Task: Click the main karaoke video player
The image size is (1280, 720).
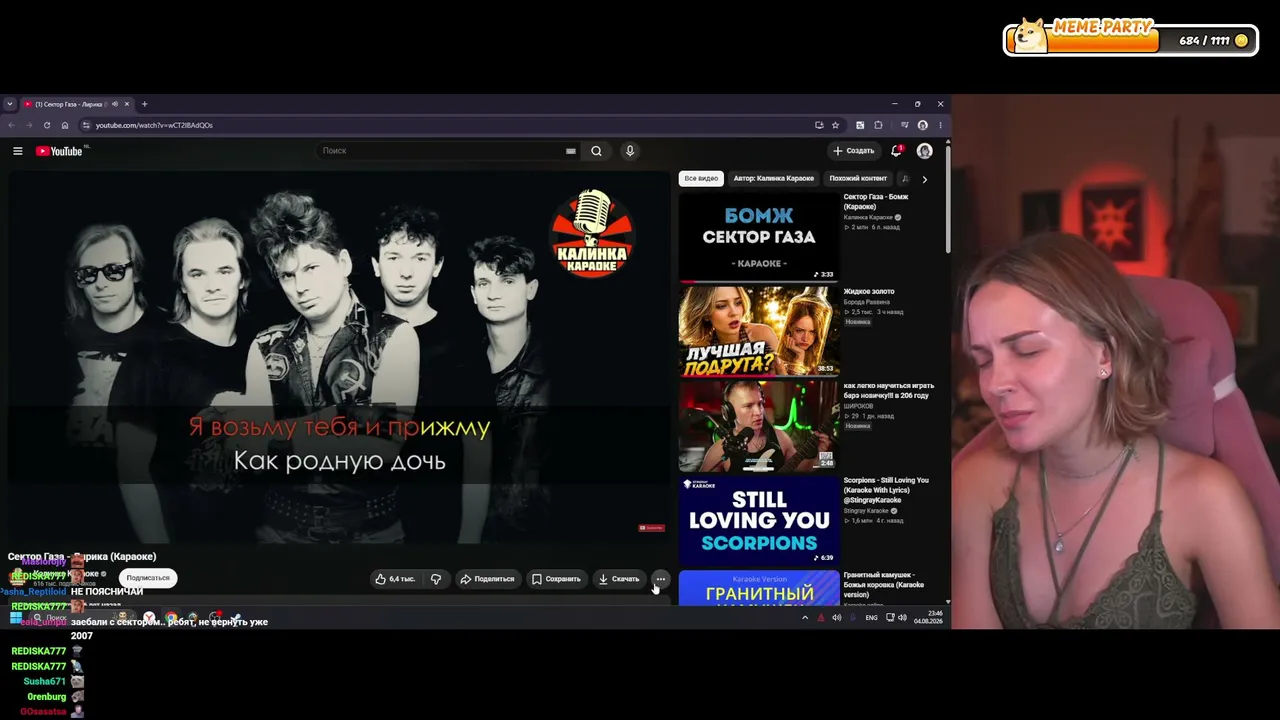Action: click(x=339, y=357)
